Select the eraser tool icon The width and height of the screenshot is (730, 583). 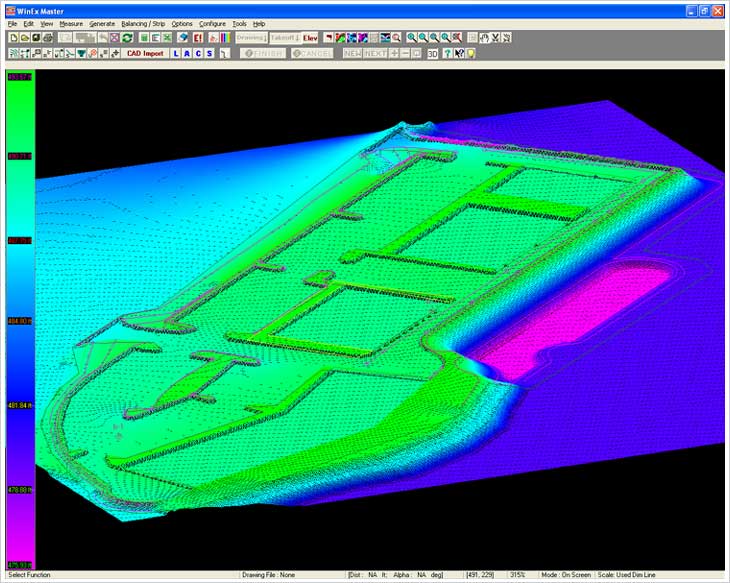point(183,38)
